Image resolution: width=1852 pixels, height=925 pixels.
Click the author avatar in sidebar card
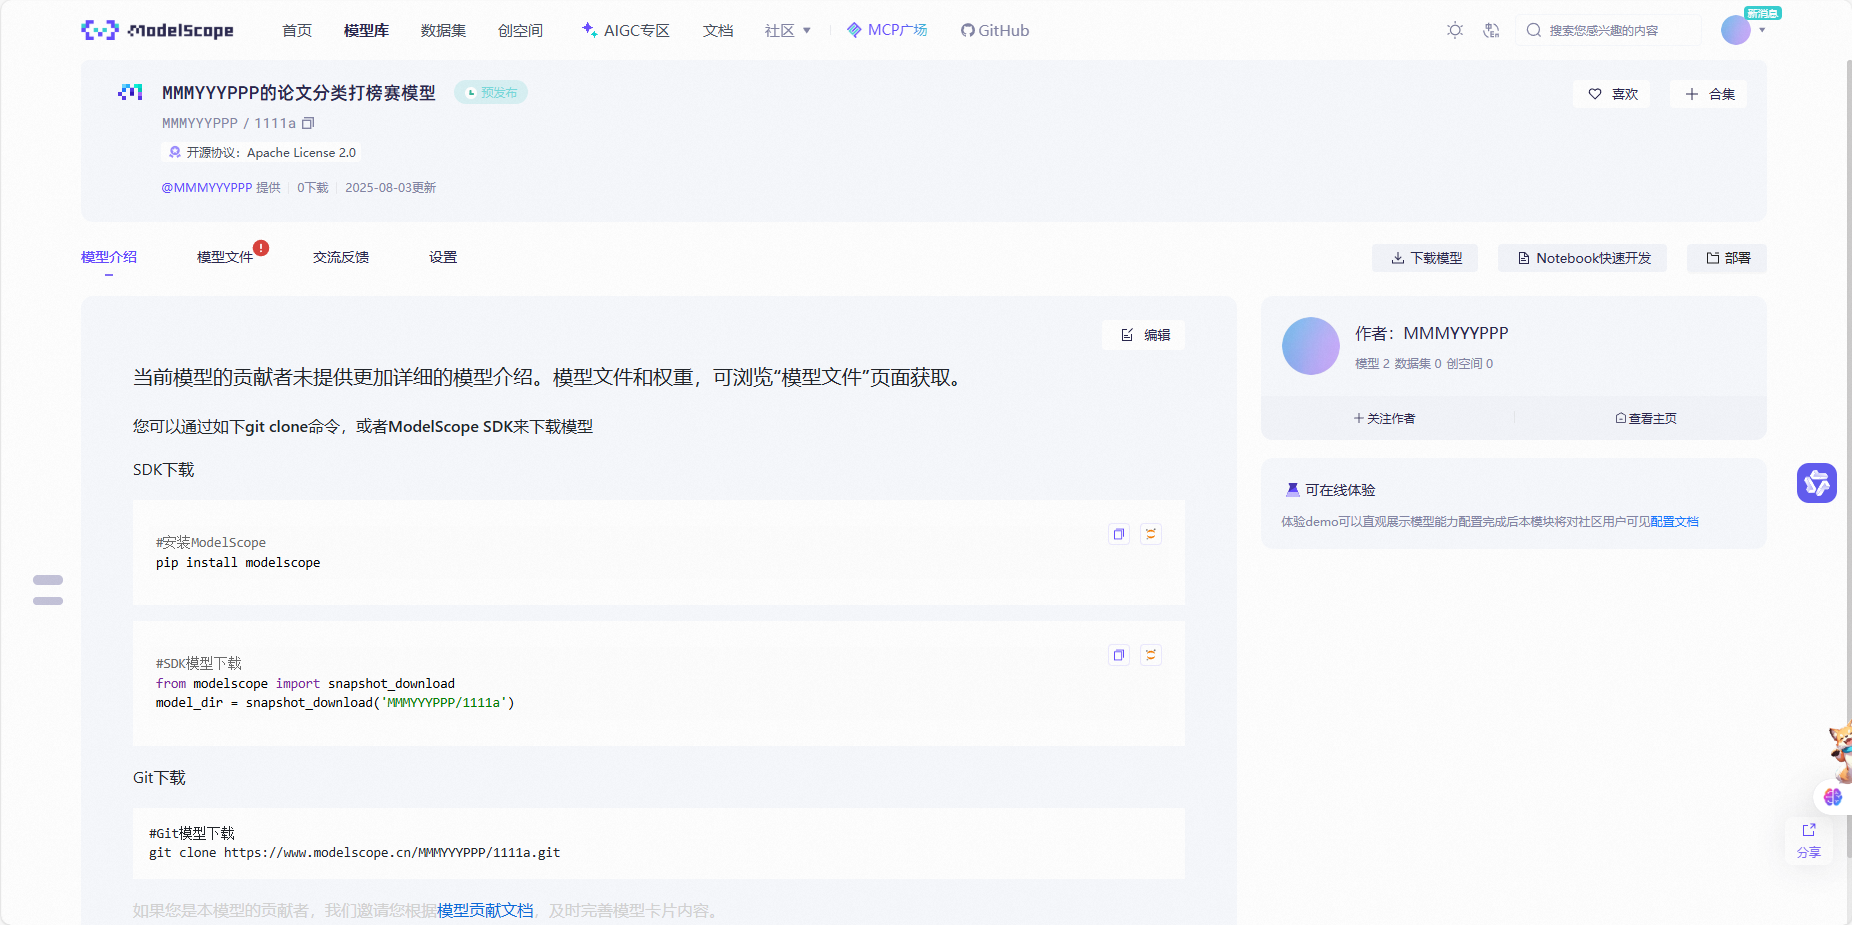tap(1310, 346)
